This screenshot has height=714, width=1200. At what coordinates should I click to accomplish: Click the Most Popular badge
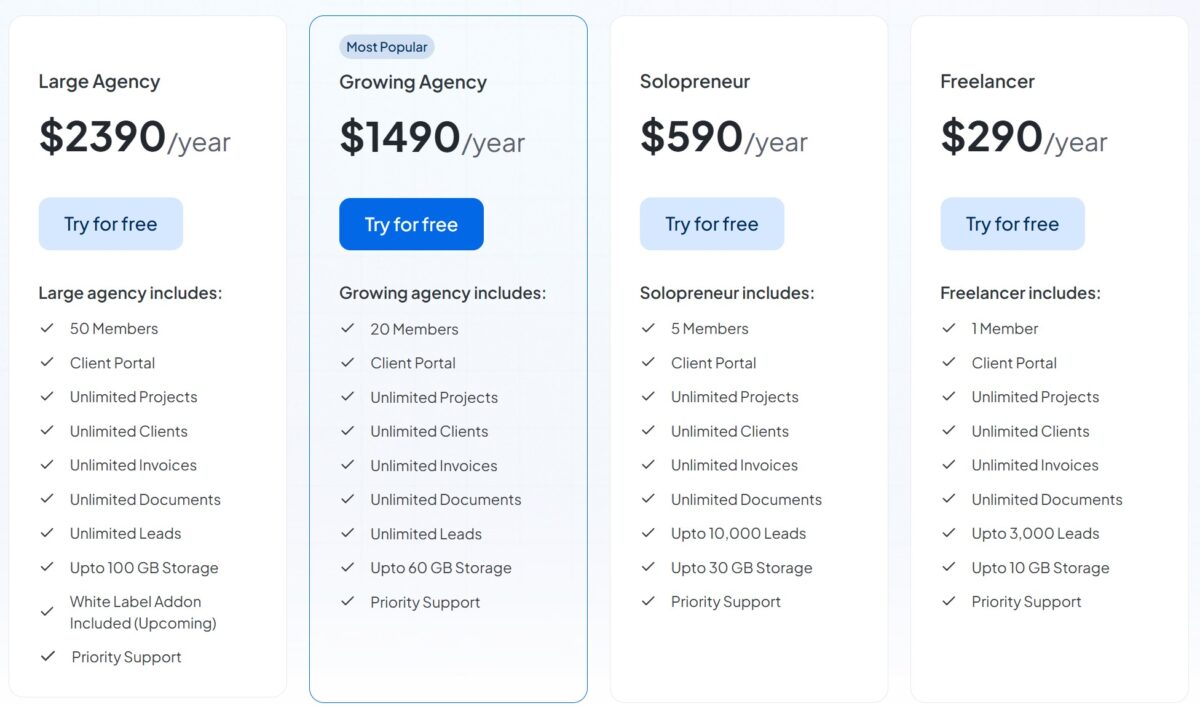[x=387, y=47]
